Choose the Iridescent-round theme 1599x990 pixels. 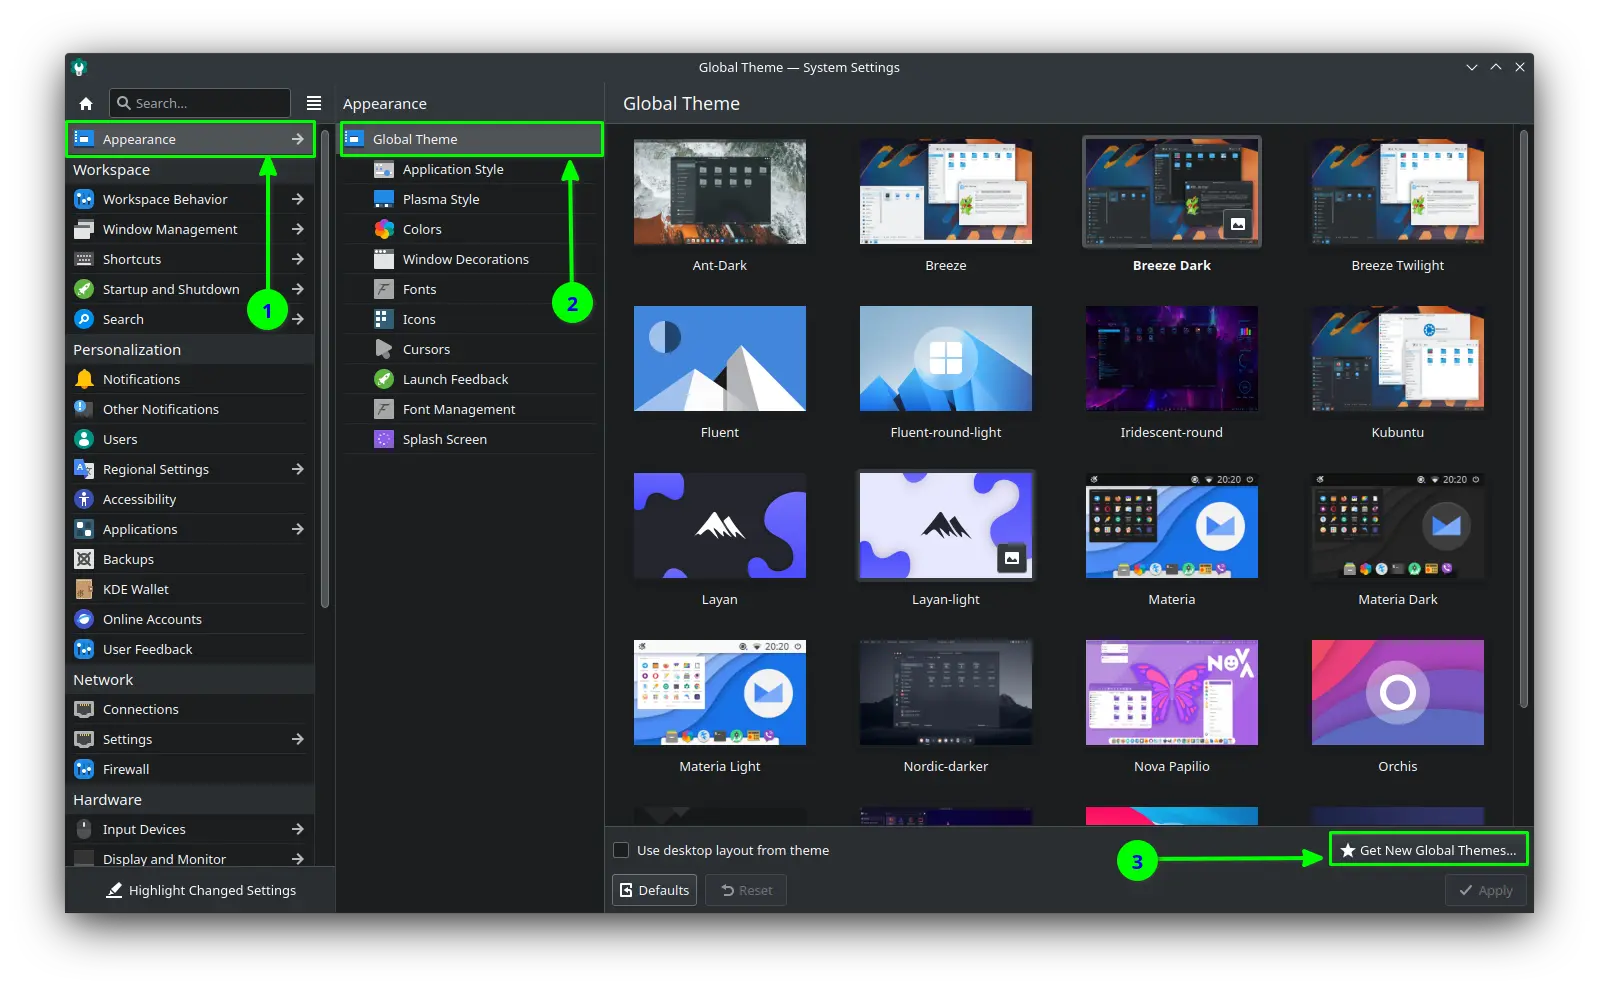pos(1172,359)
